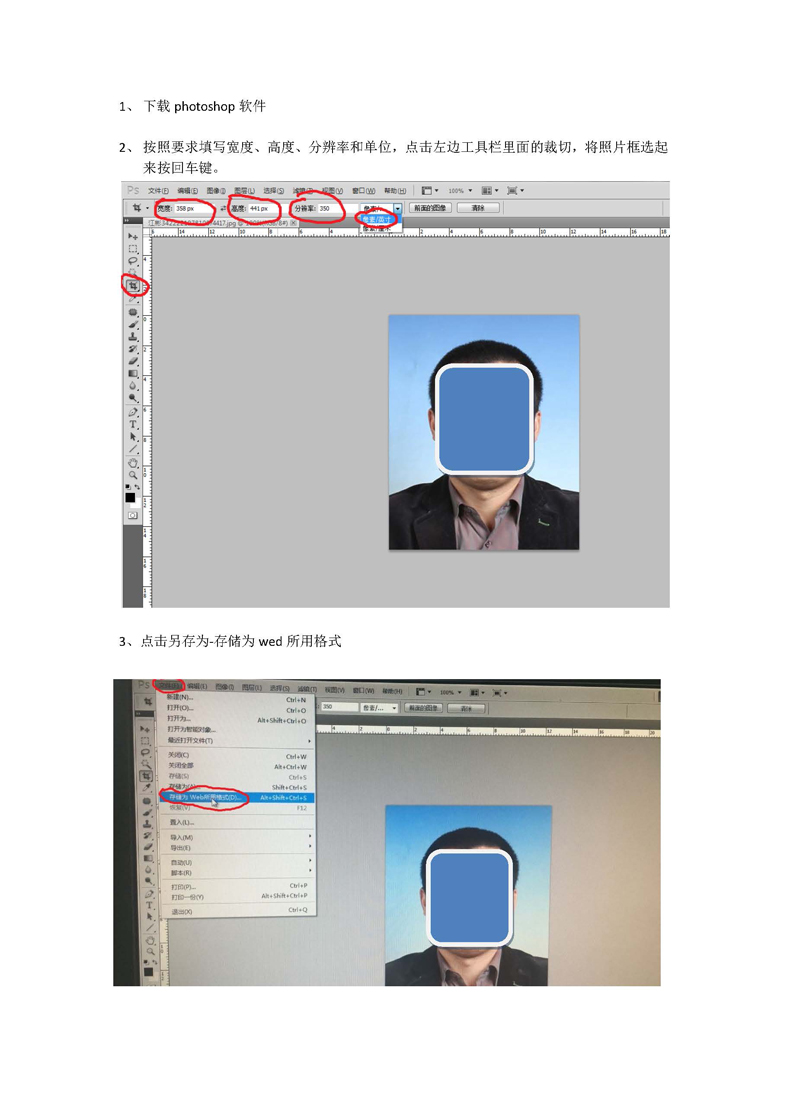Choose 存储为 Web所用格式(D)... menu entry
787x1113 pixels.
[237, 798]
